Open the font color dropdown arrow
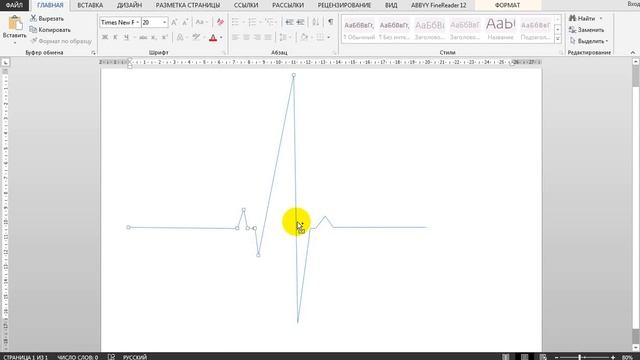Image resolution: width=640 pixels, height=360 pixels. (221, 38)
